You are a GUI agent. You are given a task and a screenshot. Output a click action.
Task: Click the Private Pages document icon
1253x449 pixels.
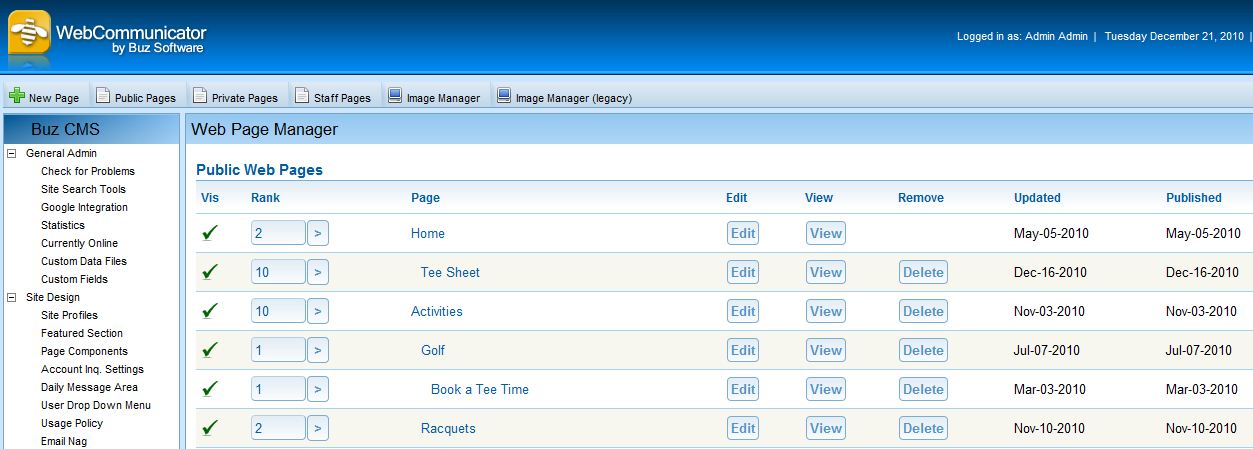200,96
